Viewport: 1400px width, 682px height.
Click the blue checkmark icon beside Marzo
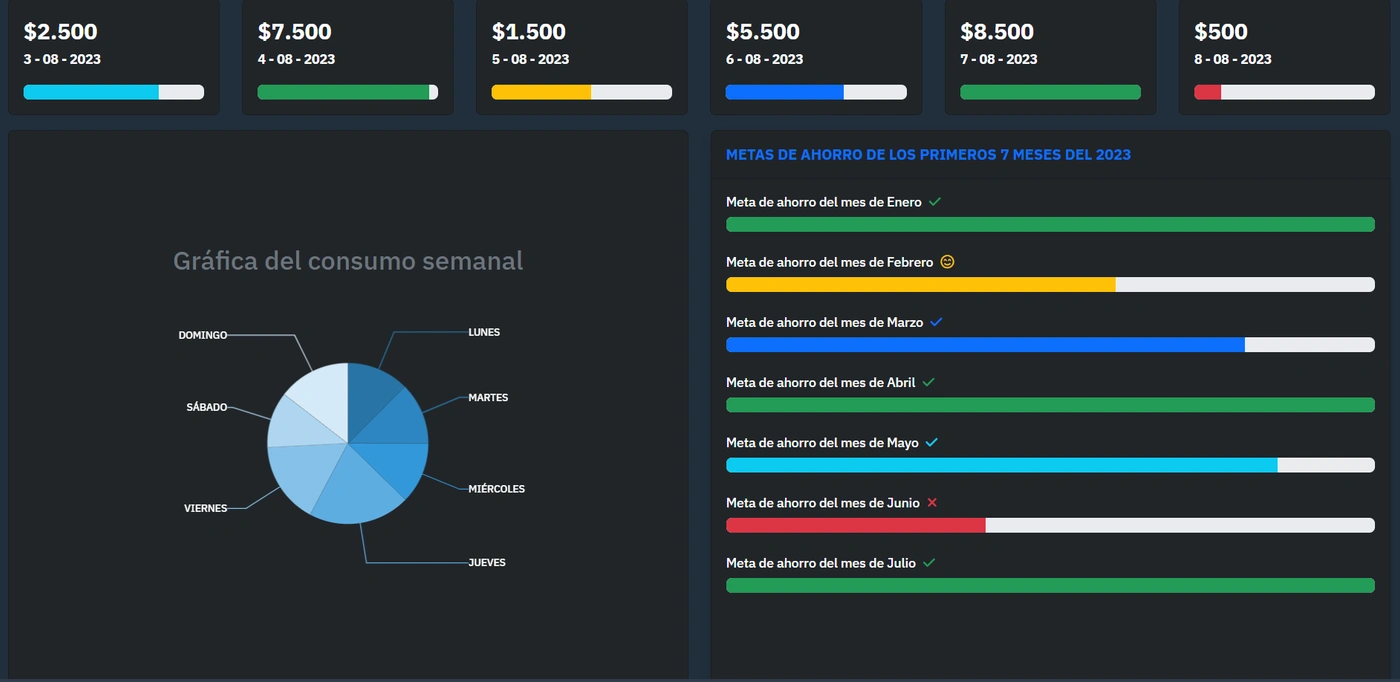click(x=937, y=322)
